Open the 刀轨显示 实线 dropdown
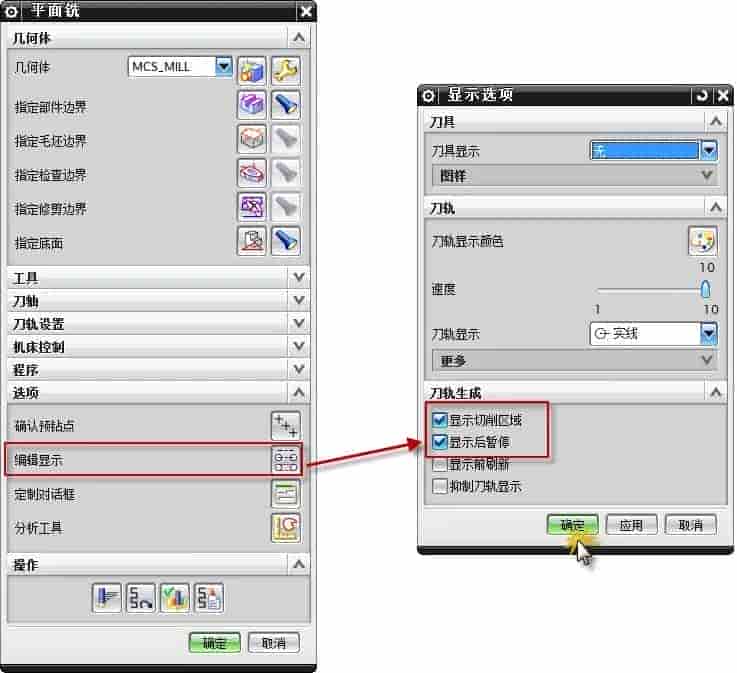The image size is (737, 673). coord(709,334)
